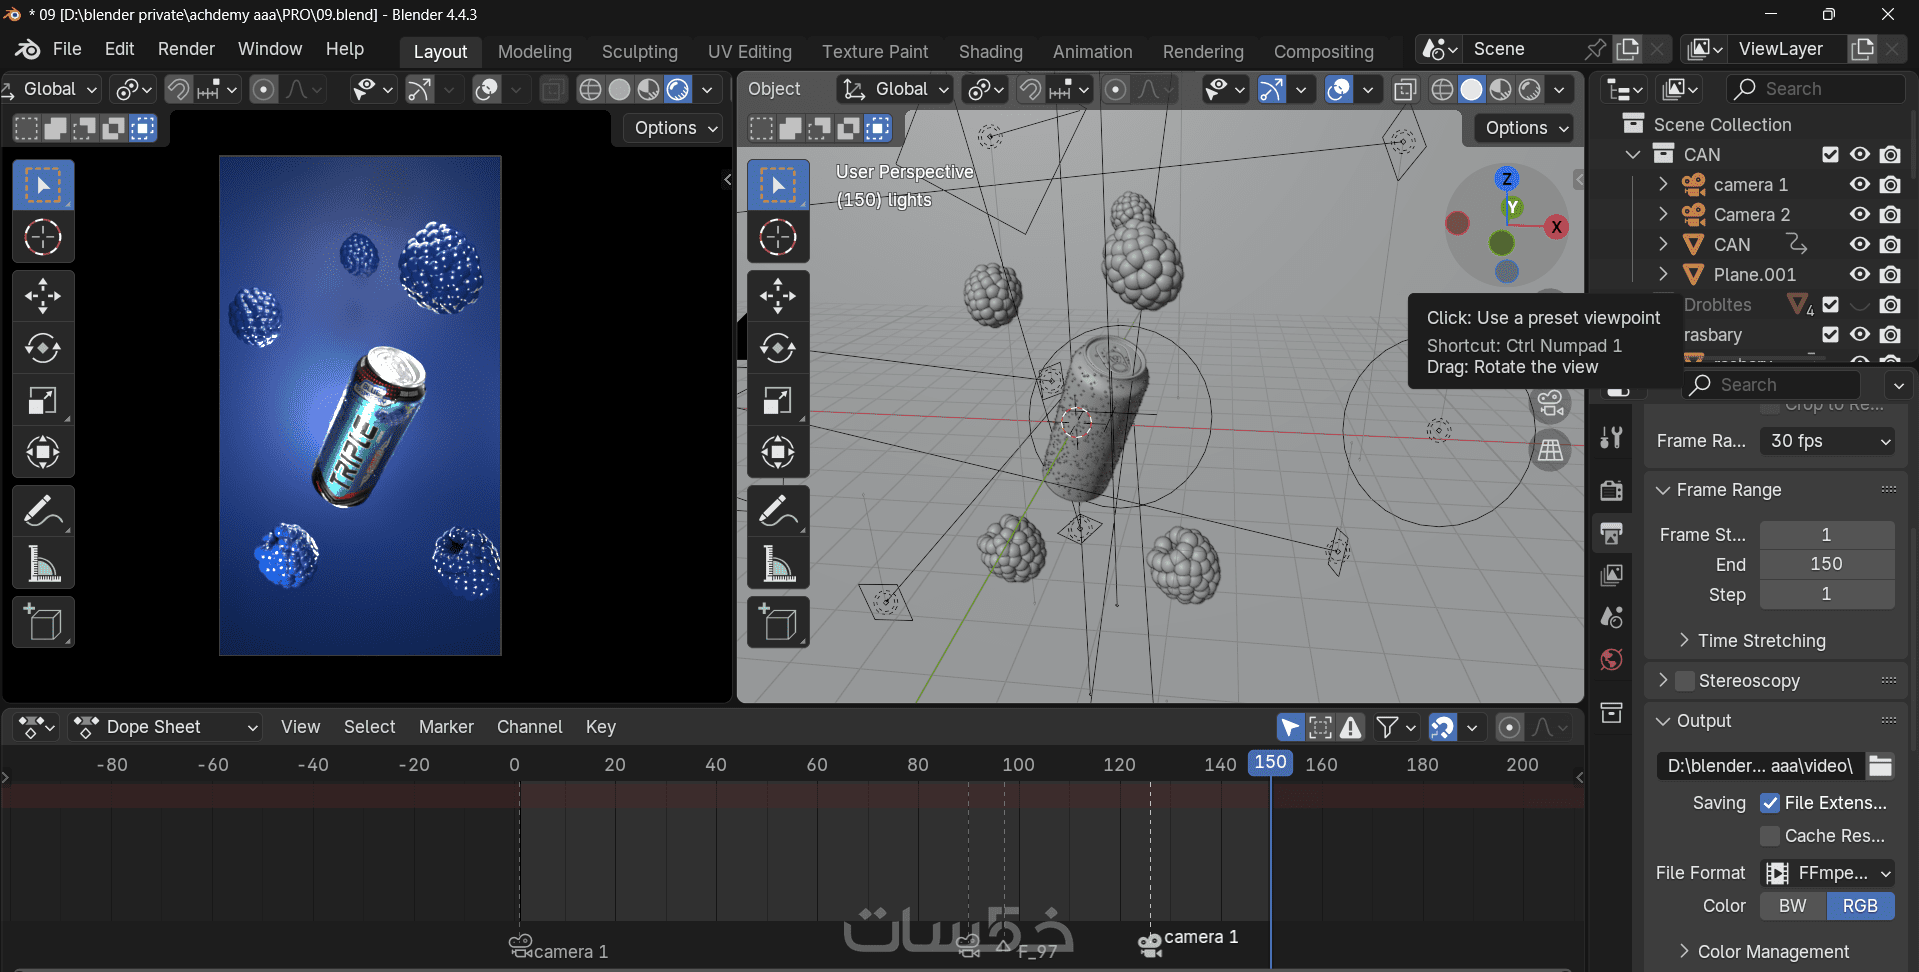Open the File Format FFmpeg dropdown
Viewport: 1919px width, 972px height.
pyautogui.click(x=1828, y=873)
